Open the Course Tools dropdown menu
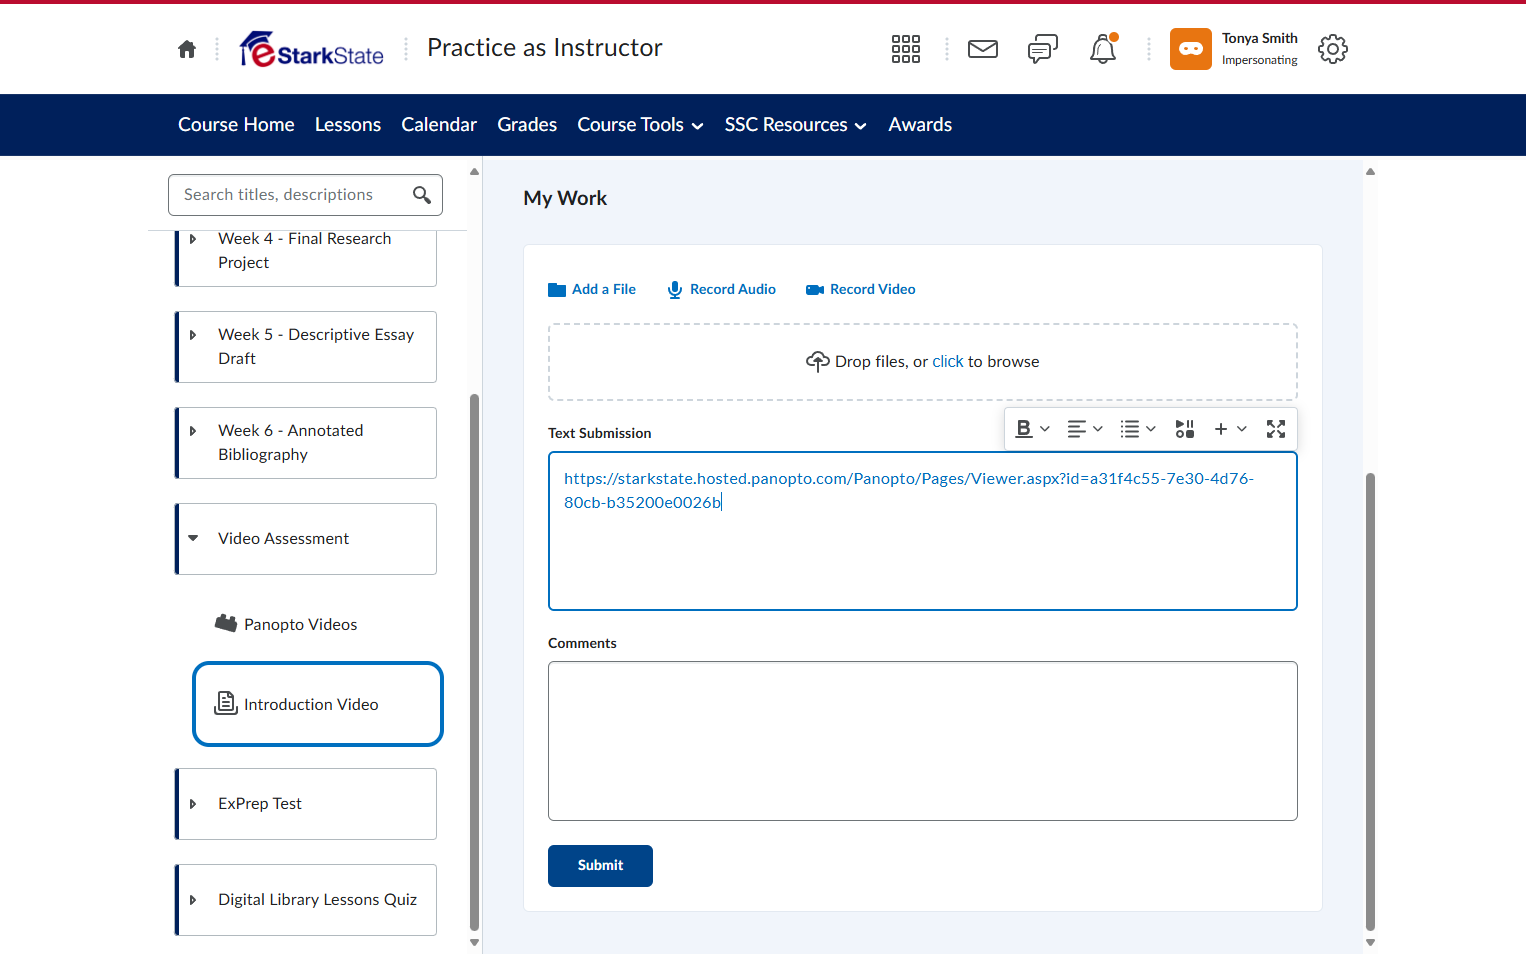Image resolution: width=1526 pixels, height=954 pixels. tap(641, 125)
